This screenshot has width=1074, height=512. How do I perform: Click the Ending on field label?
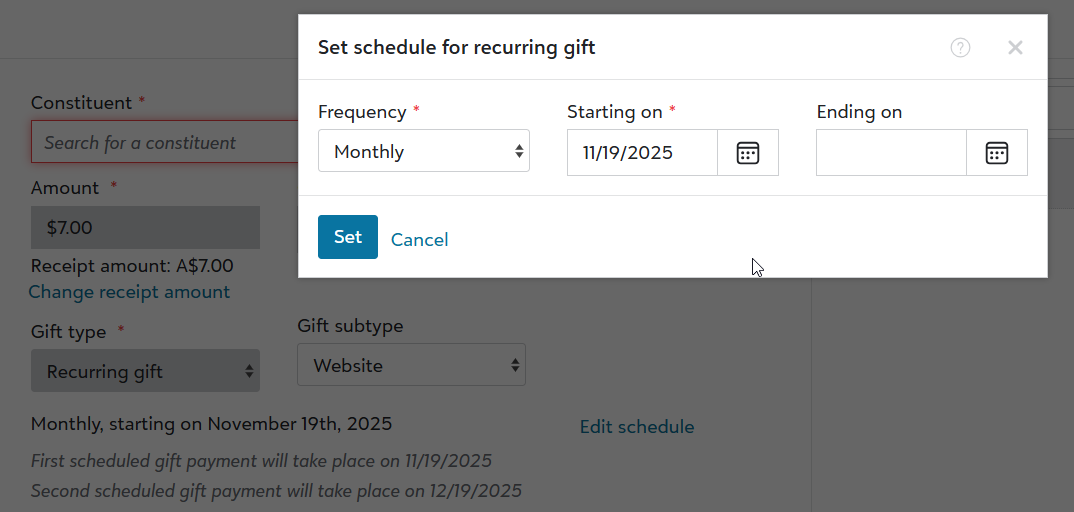click(x=859, y=112)
